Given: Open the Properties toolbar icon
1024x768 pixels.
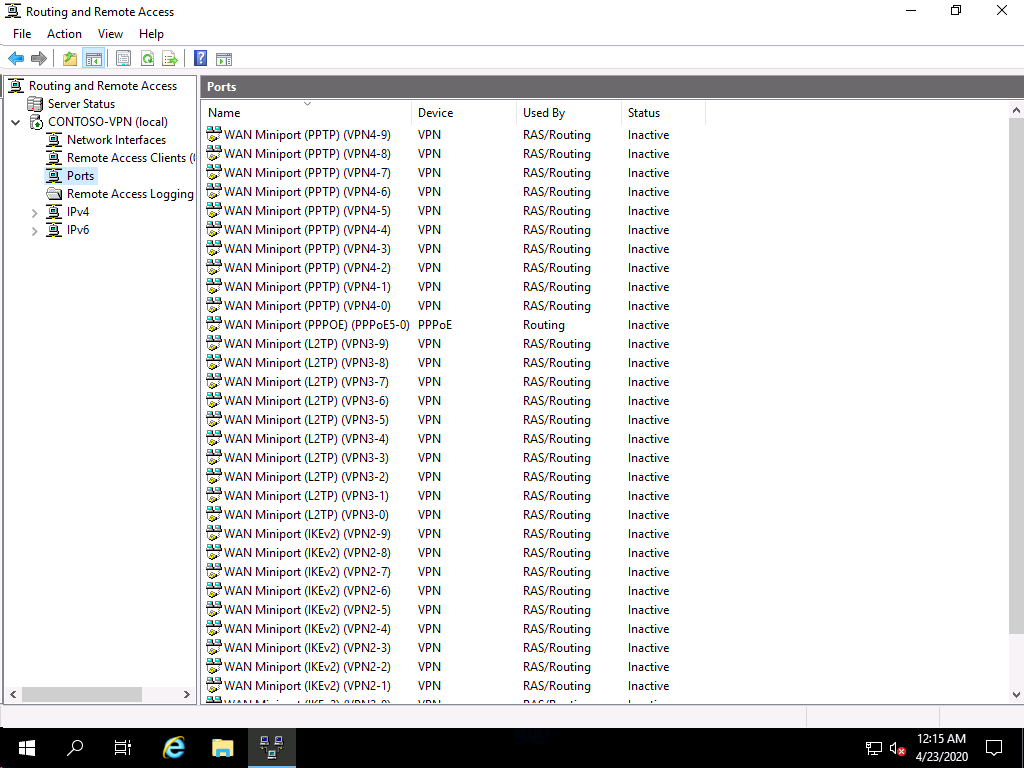Looking at the screenshot, I should pyautogui.click(x=123, y=59).
